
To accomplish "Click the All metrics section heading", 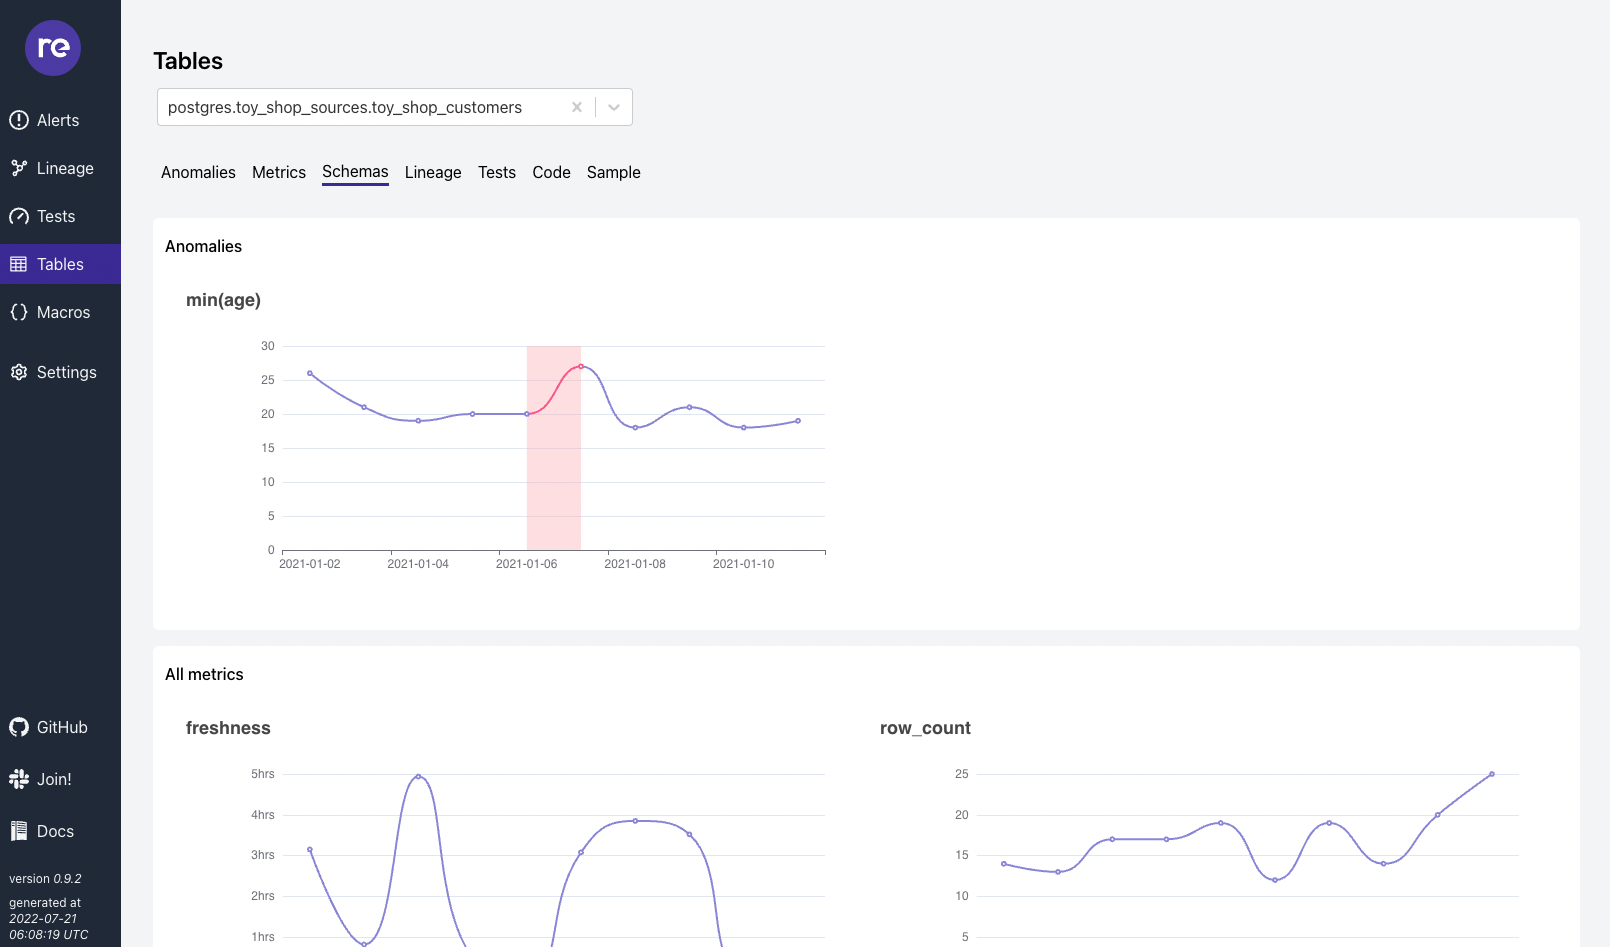I will (204, 674).
